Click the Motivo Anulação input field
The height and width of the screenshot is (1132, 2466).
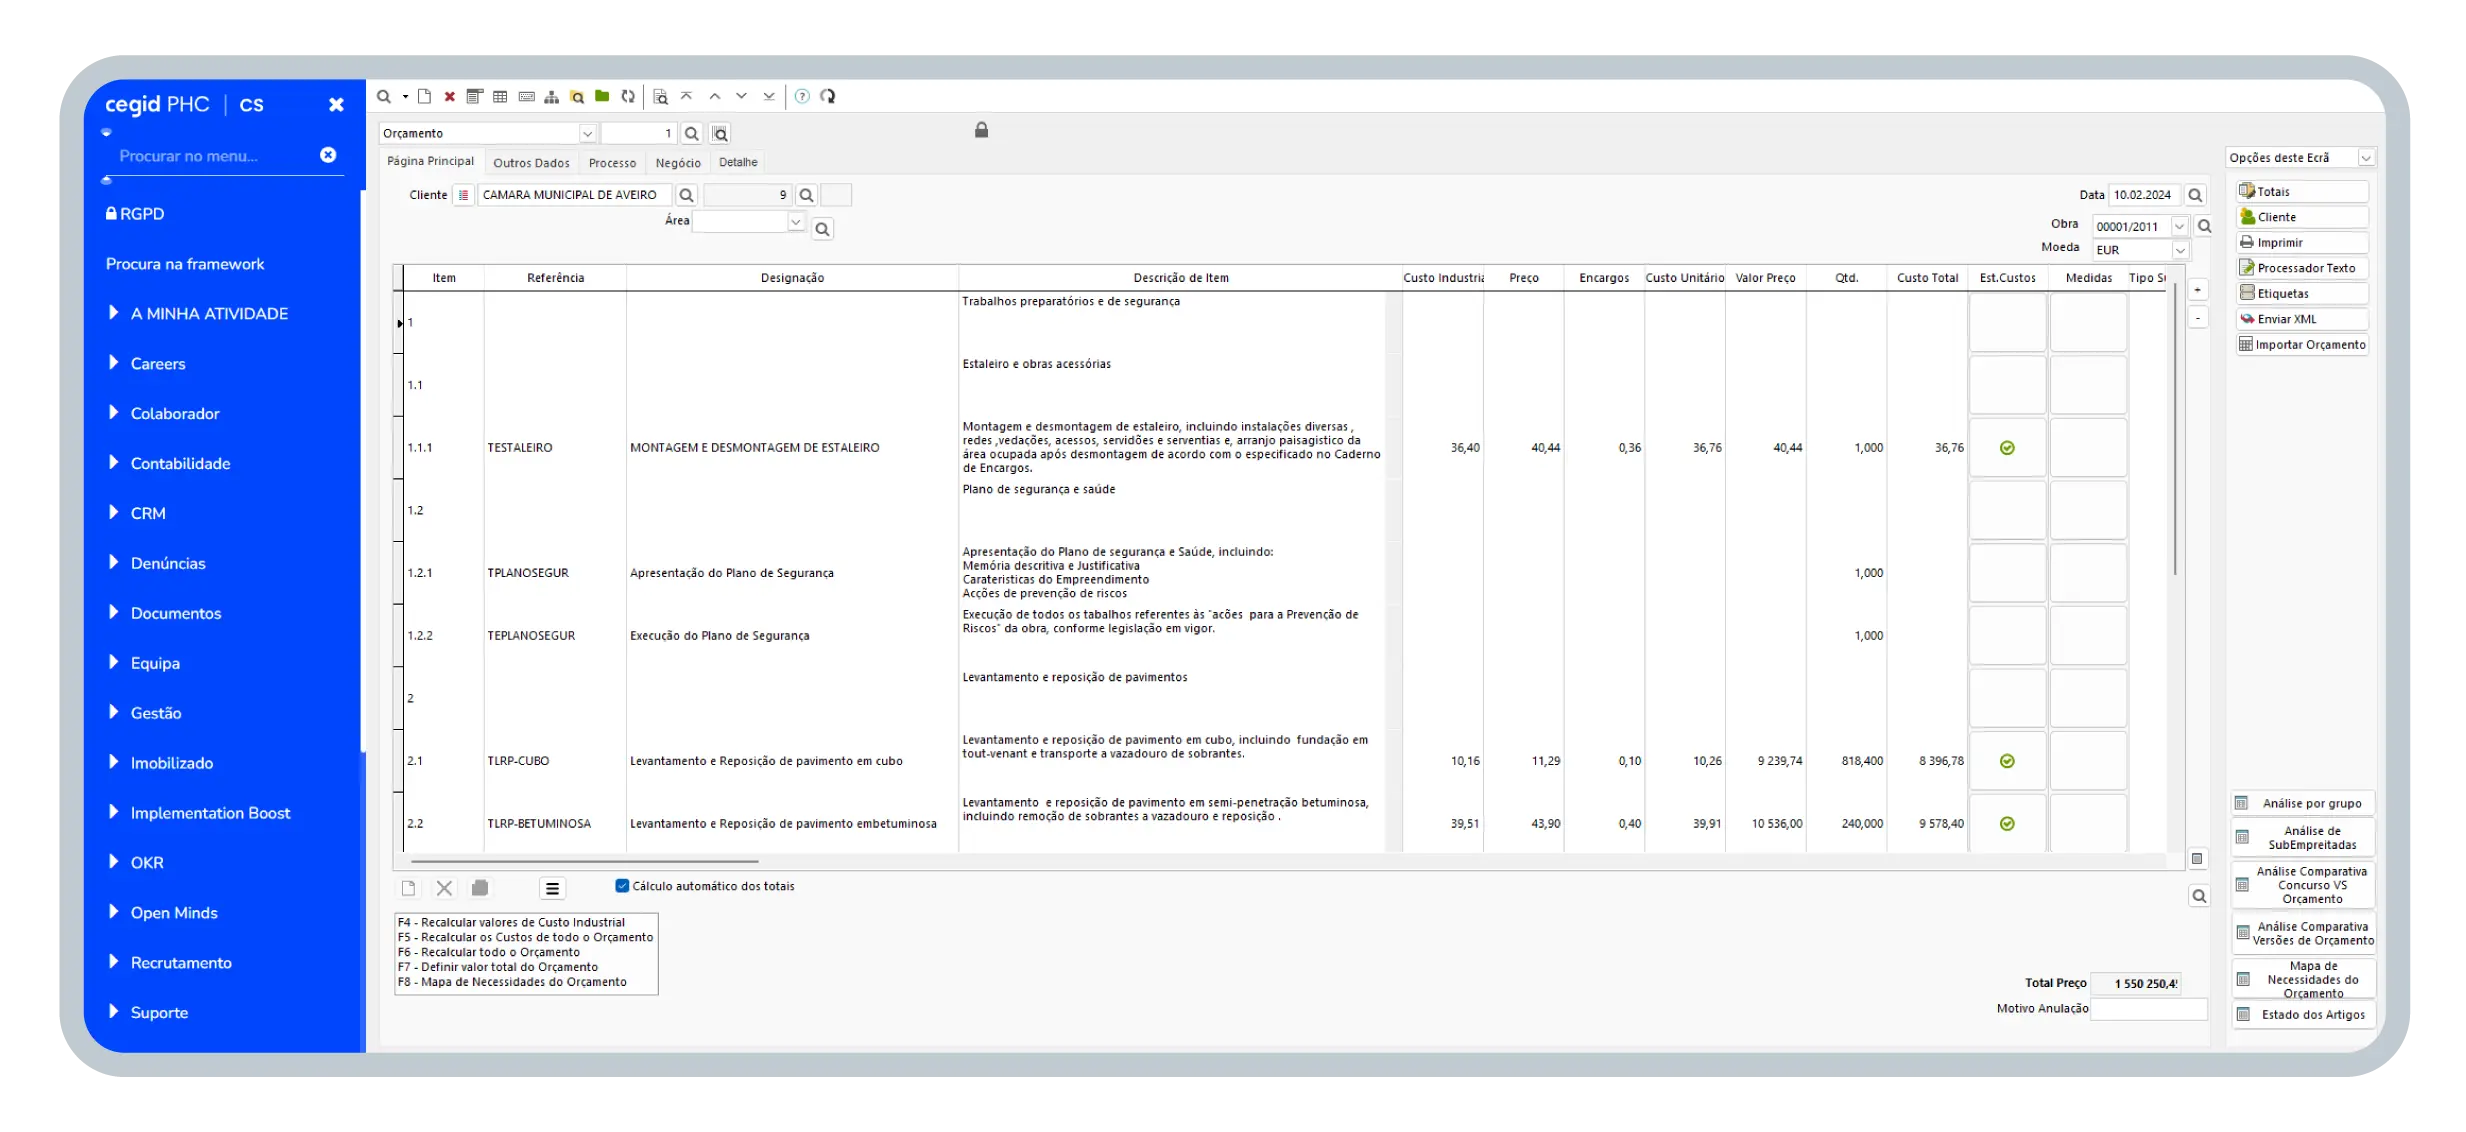click(2149, 1009)
